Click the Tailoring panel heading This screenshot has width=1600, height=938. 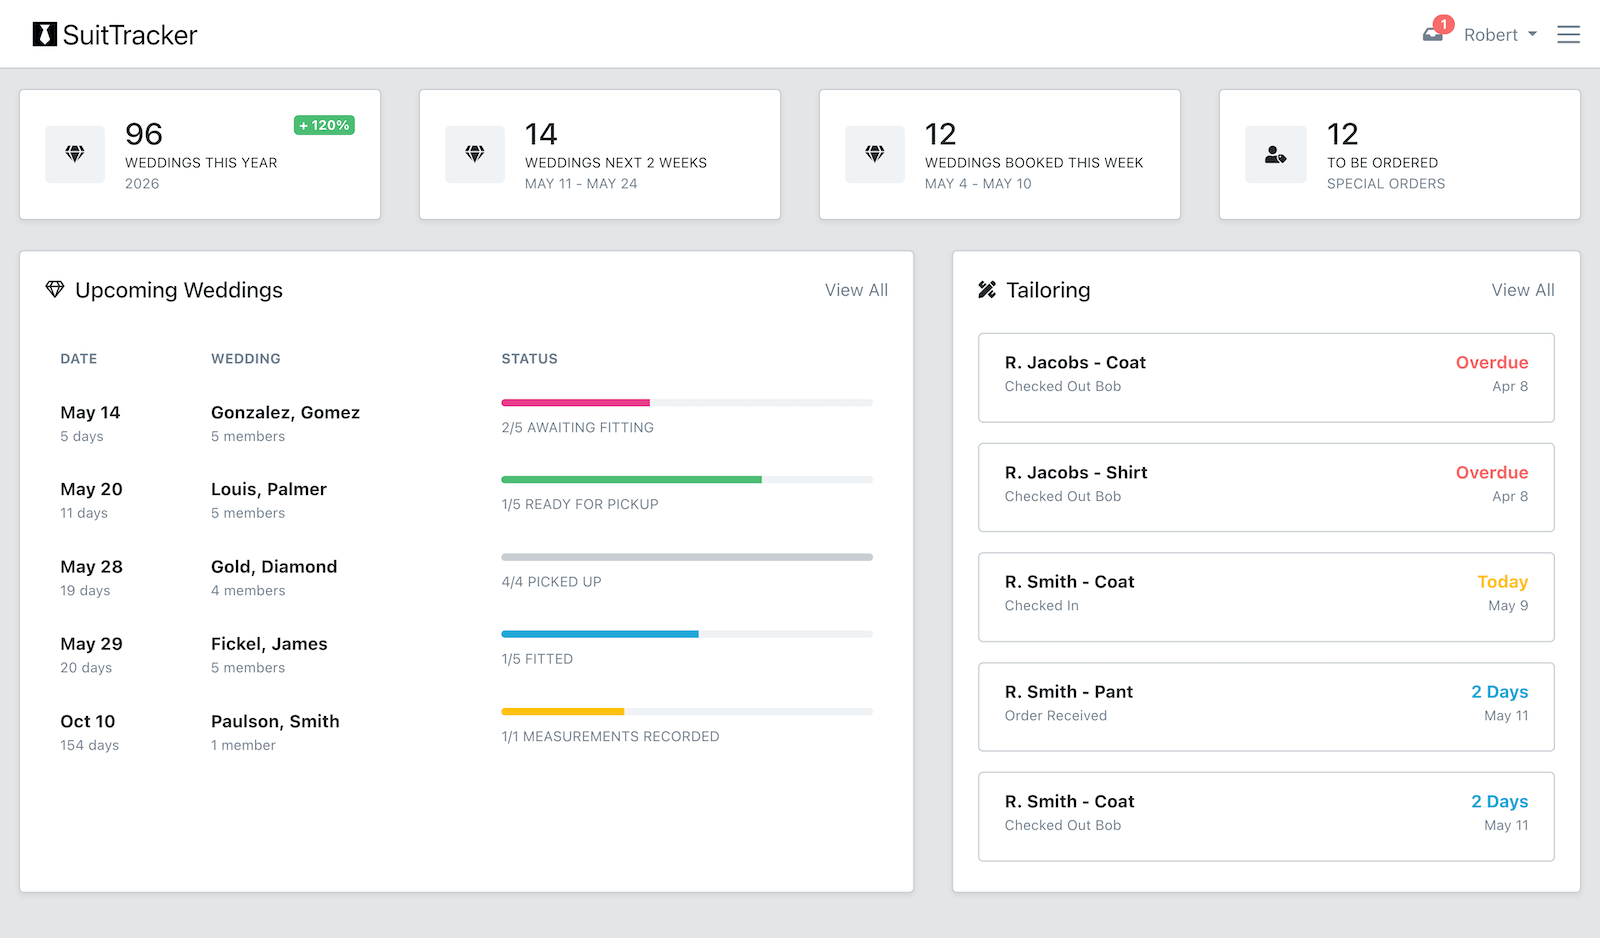pos(1048,290)
